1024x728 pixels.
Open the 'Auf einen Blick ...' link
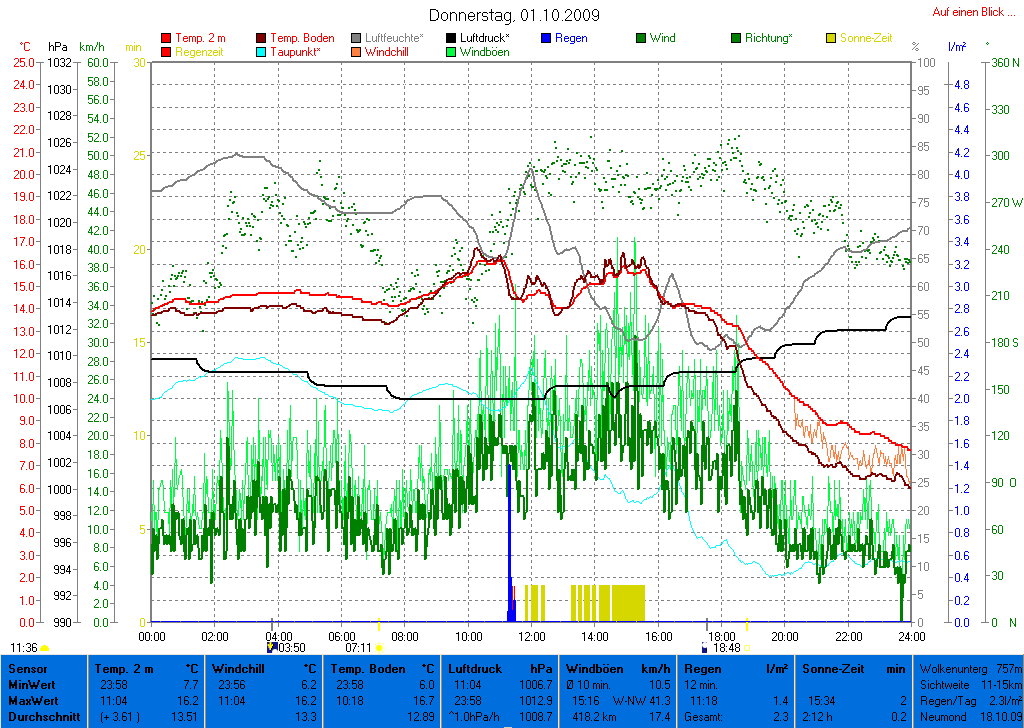coord(968,12)
